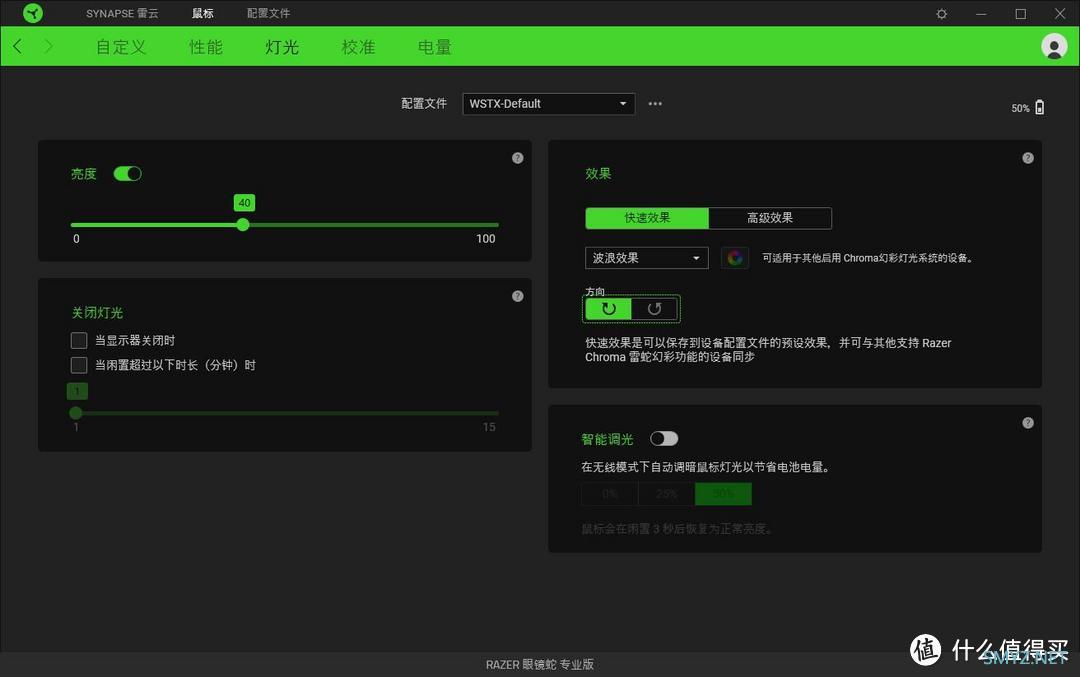Click the RAZER 眼镜蛇 专业版 device label
The width and height of the screenshot is (1080, 677).
539,664
